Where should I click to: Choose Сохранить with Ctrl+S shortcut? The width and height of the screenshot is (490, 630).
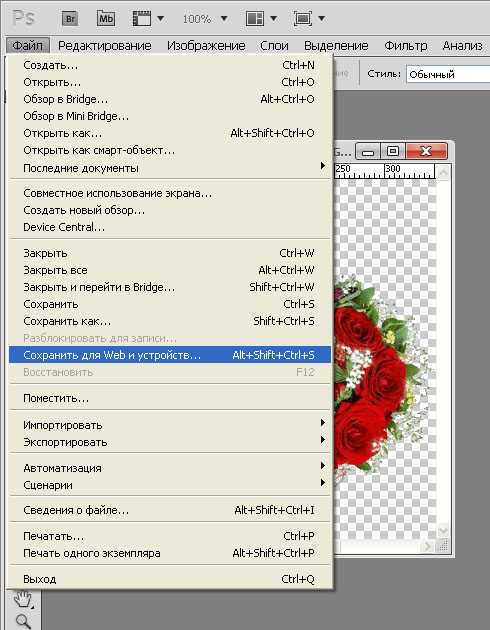170,304
